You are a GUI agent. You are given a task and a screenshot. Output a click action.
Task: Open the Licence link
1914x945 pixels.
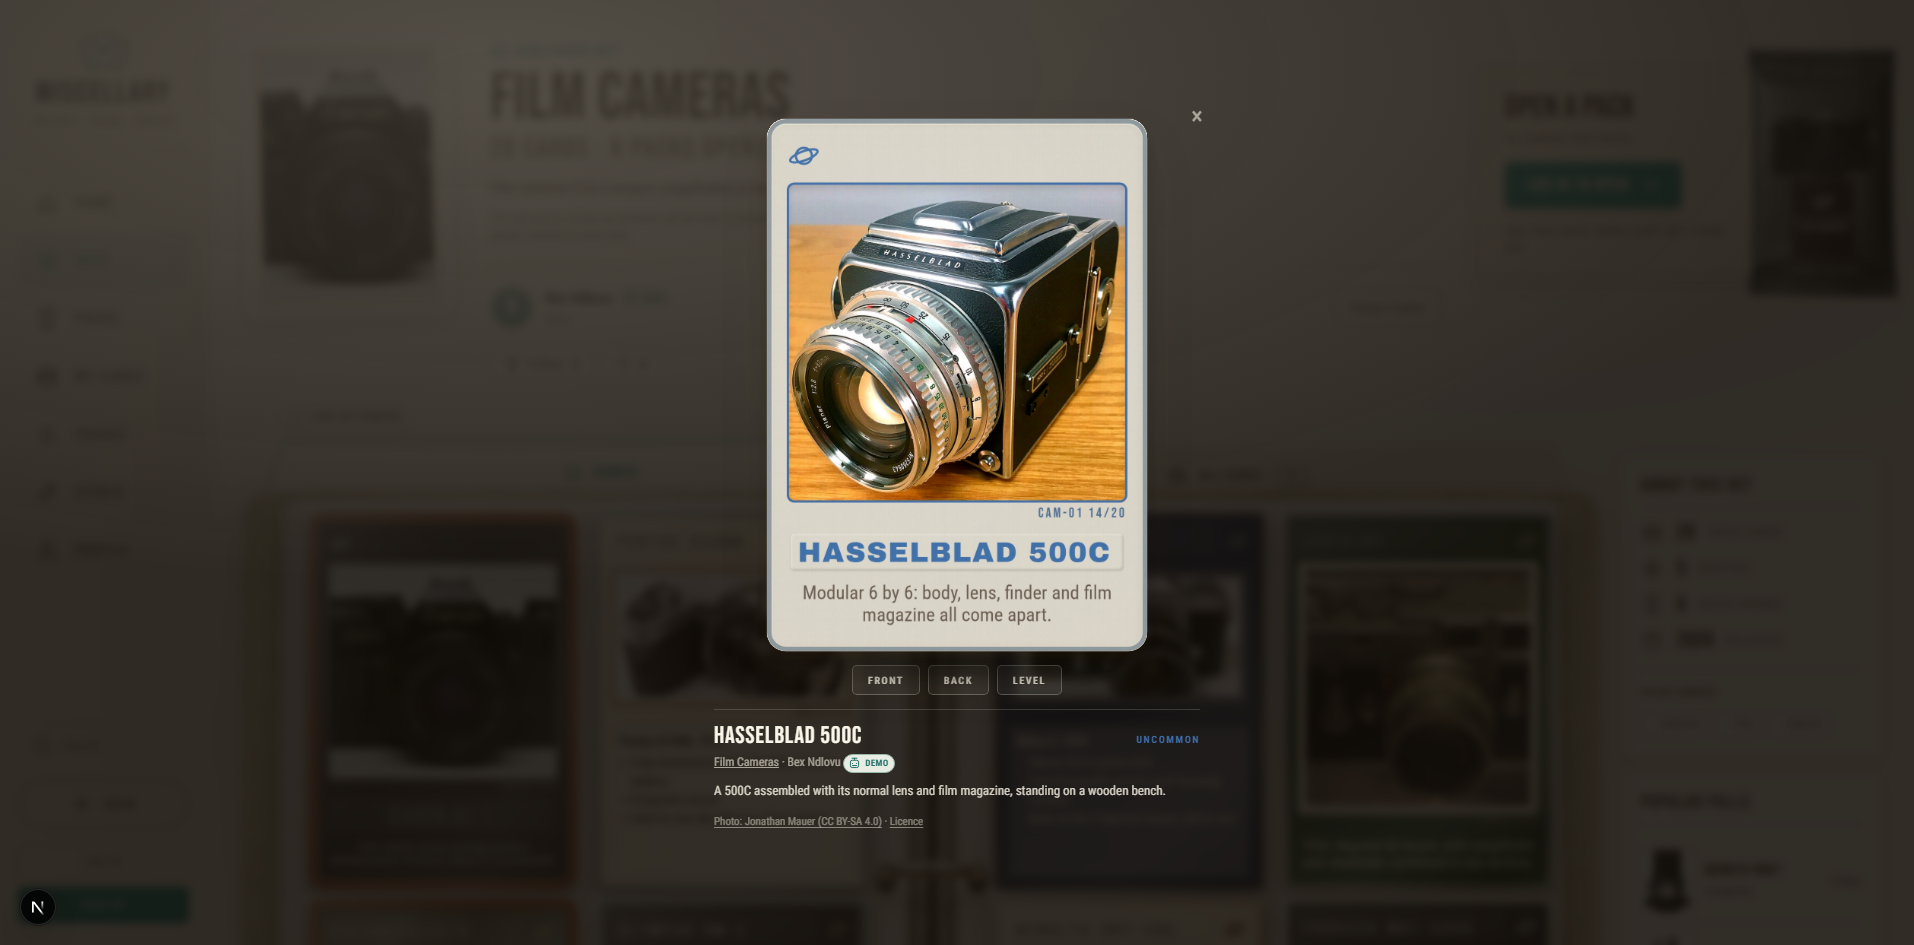tap(906, 822)
